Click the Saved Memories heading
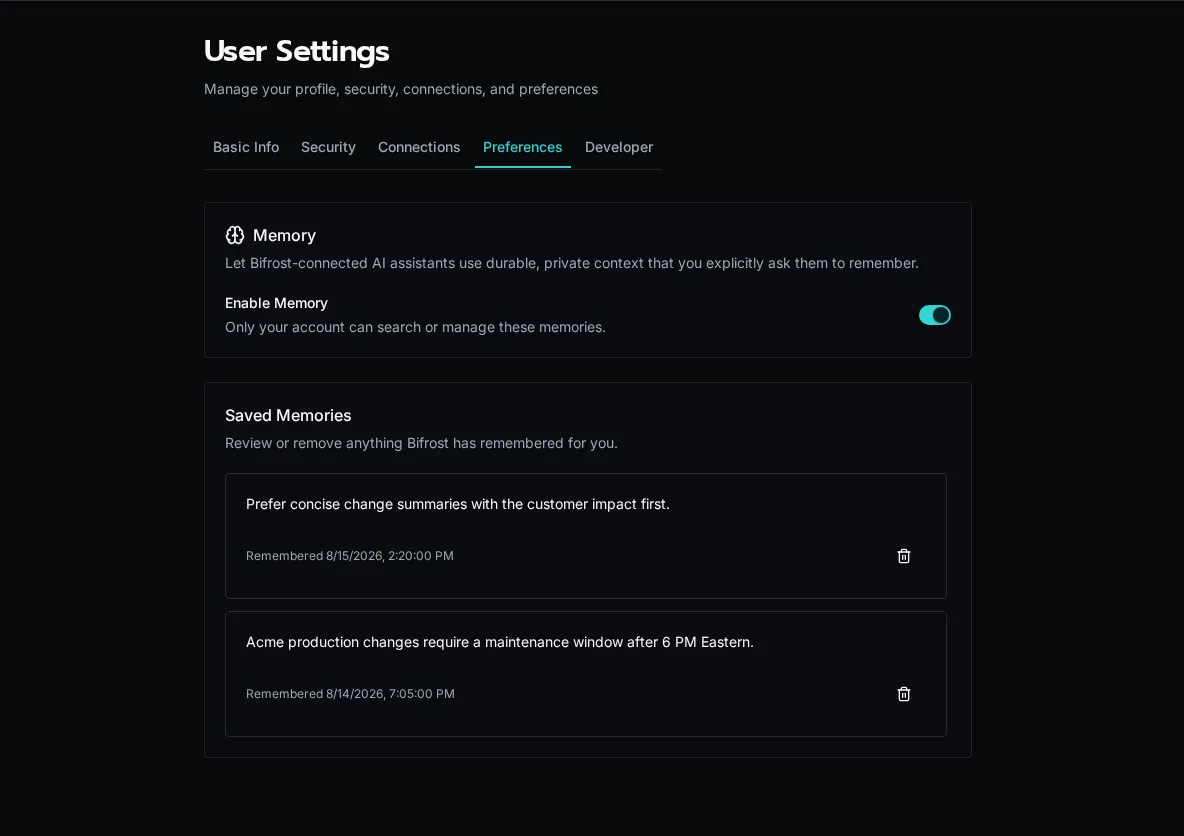Image resolution: width=1184 pixels, height=836 pixels. pos(288,415)
